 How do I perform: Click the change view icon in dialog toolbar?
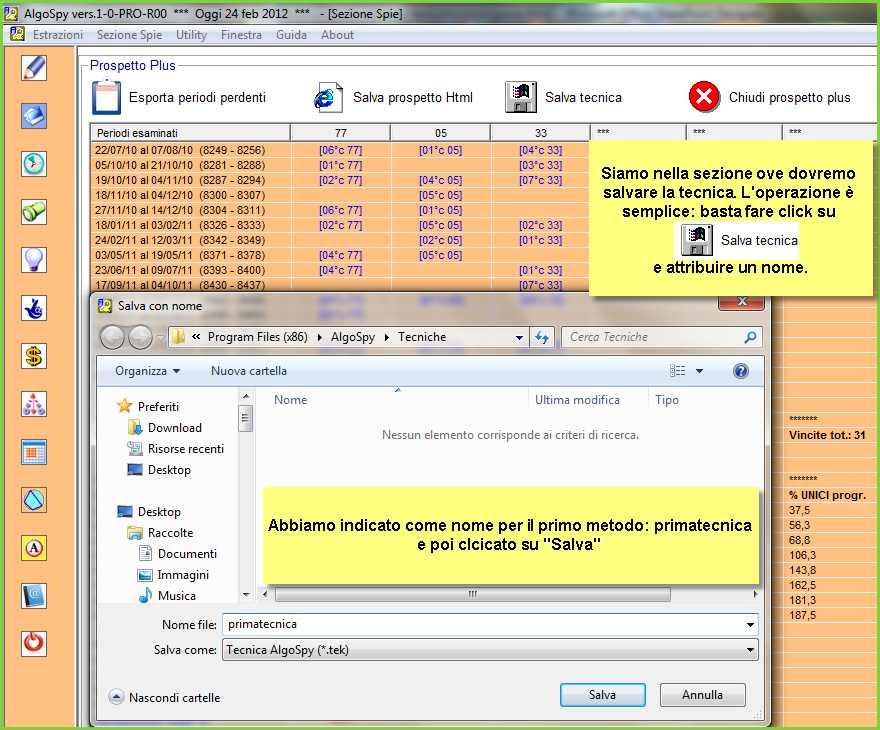click(677, 371)
